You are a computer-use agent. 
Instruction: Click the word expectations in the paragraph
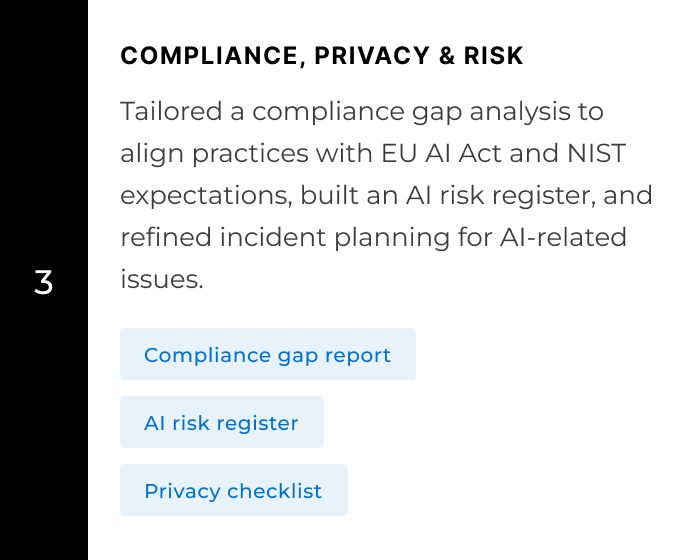coord(206,196)
